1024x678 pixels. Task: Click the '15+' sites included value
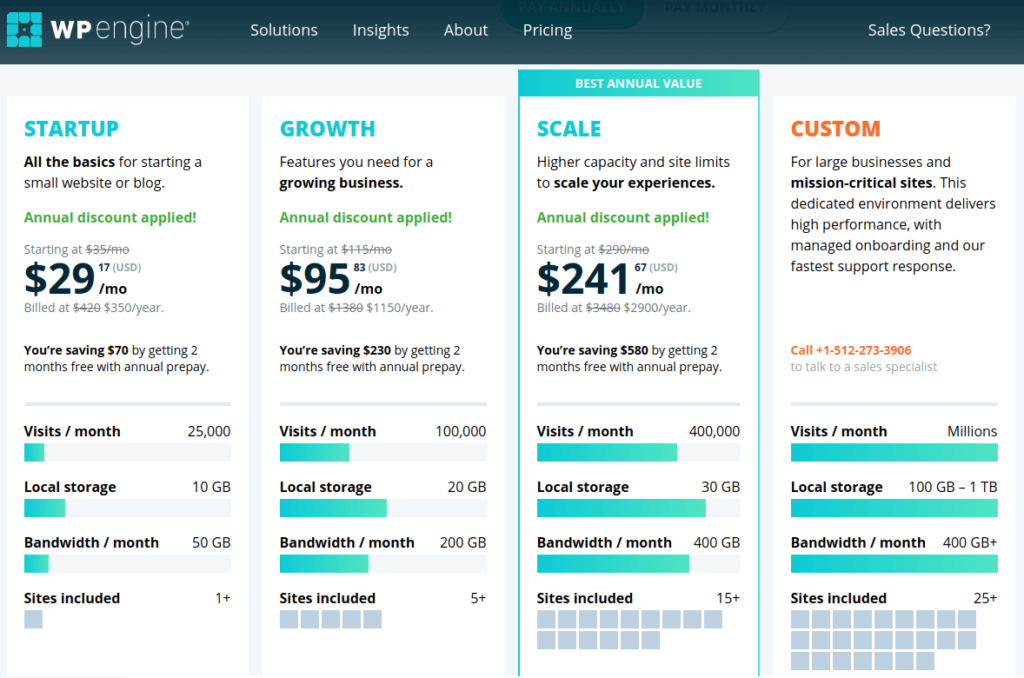(728, 598)
